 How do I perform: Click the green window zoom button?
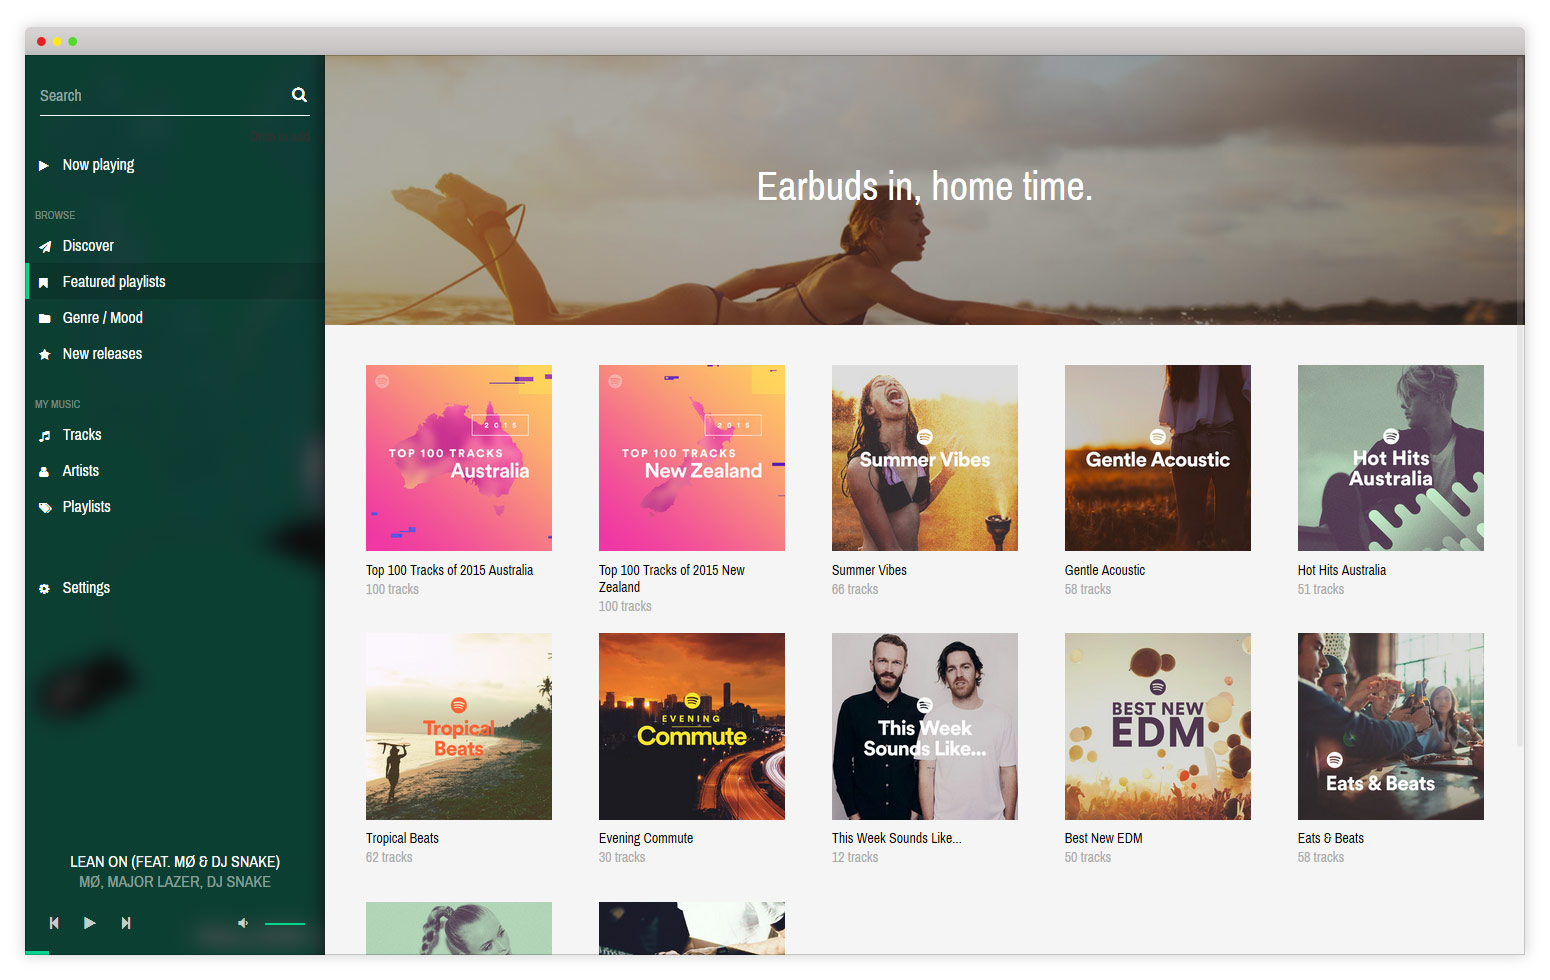tap(72, 41)
